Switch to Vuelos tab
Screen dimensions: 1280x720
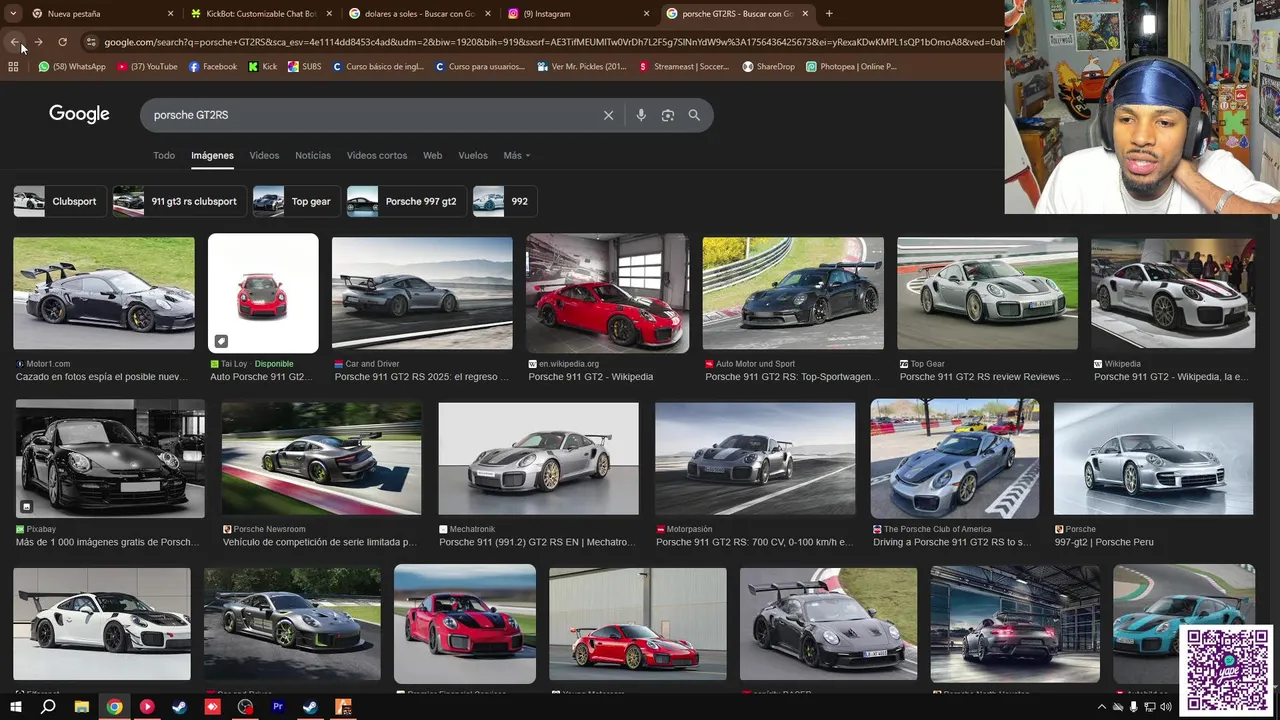point(473,155)
